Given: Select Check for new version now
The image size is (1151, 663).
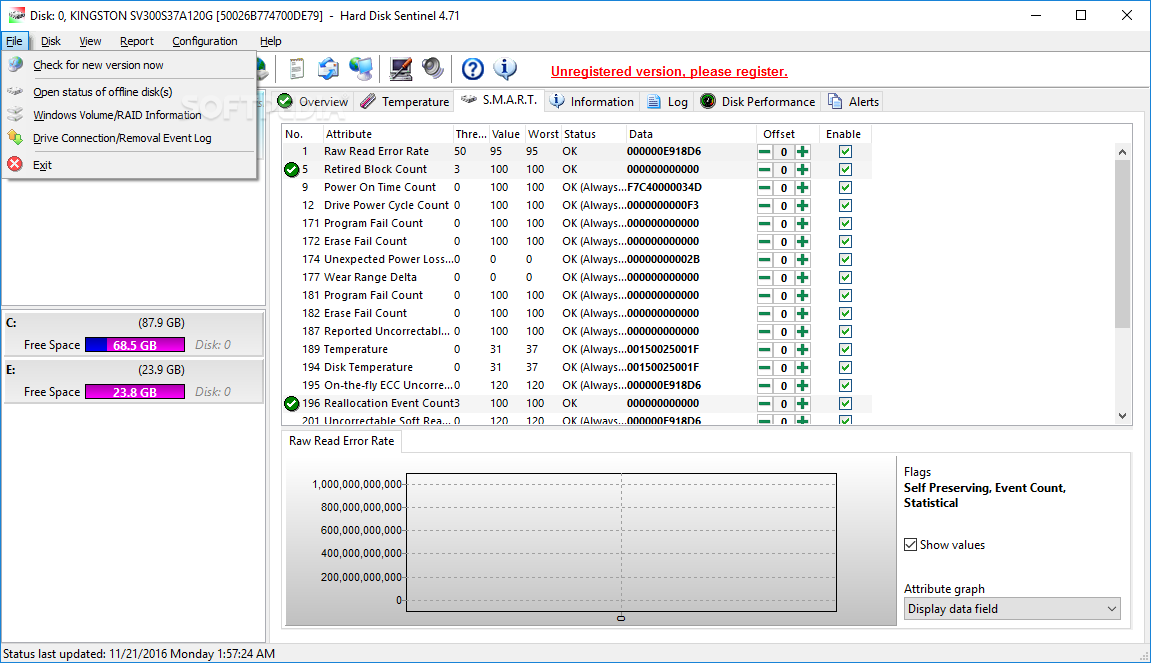Looking at the screenshot, I should (x=130, y=65).
